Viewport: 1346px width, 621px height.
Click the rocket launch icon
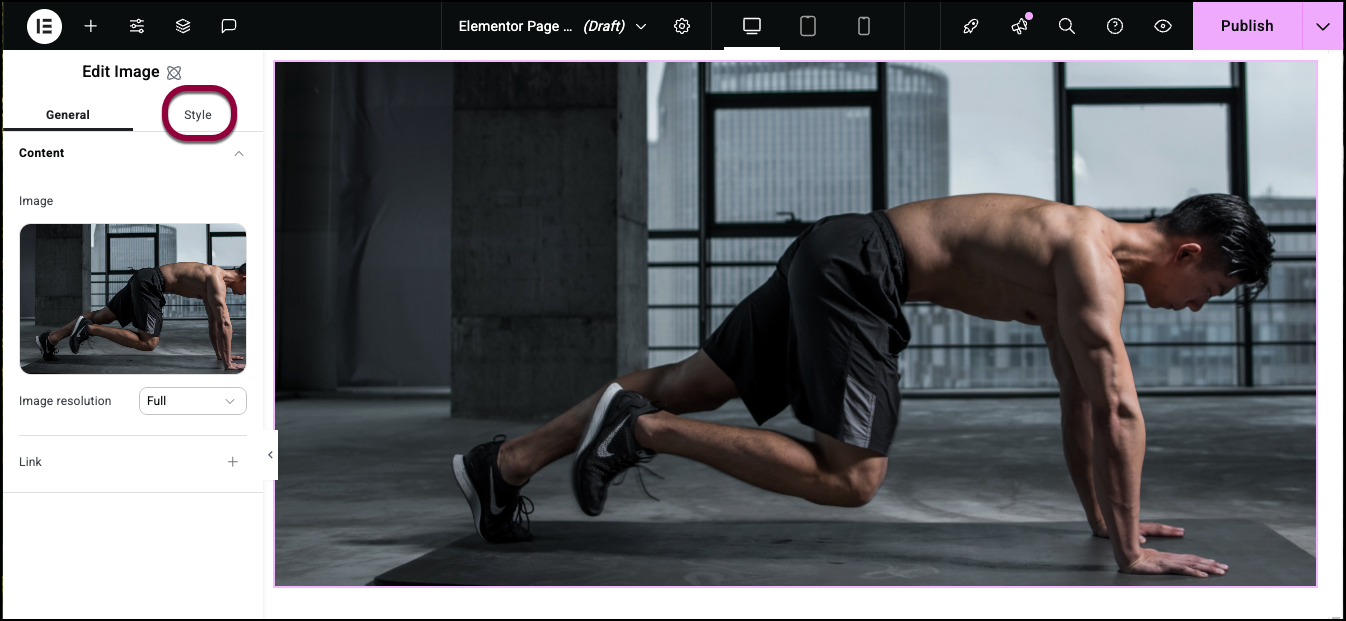(x=971, y=27)
